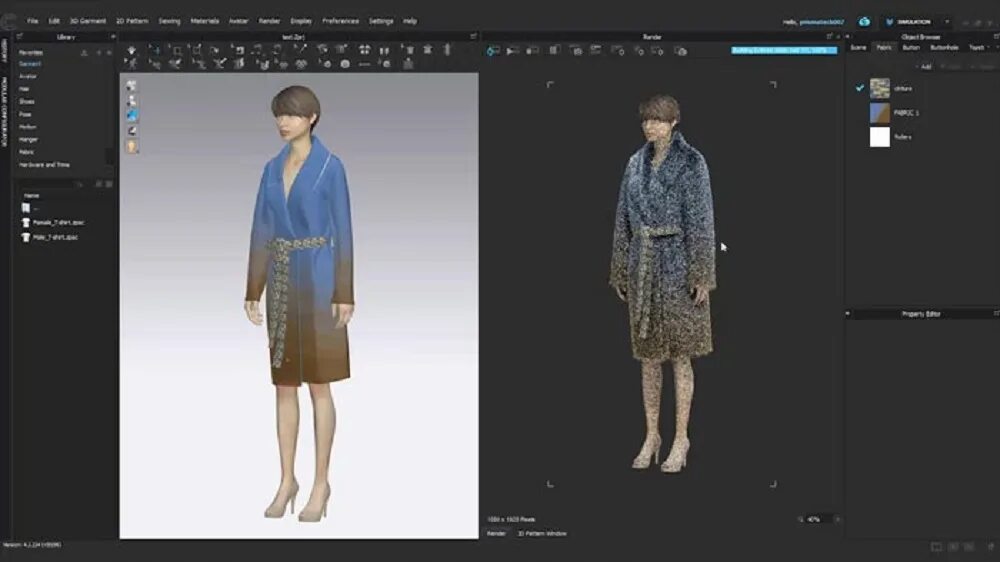Open the 2D Pattern menu

pos(132,21)
